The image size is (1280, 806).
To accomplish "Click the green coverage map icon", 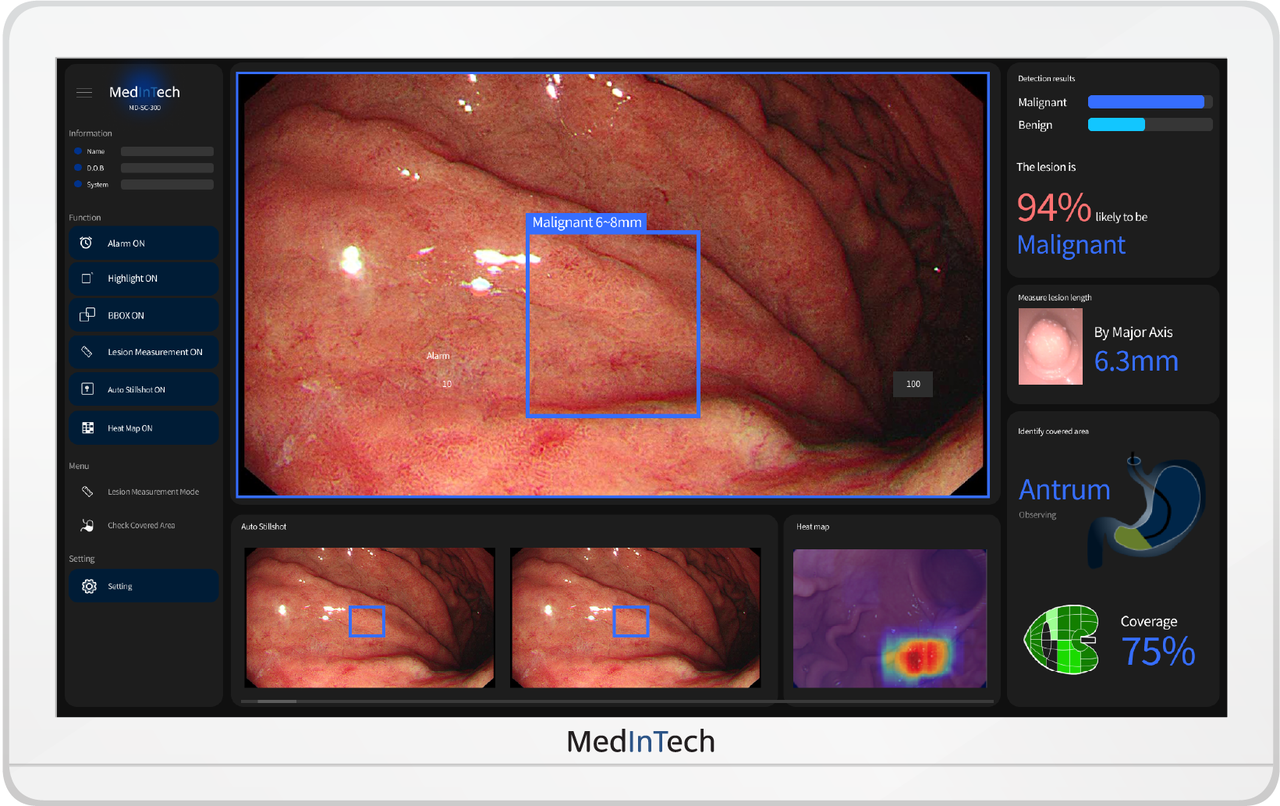I will tap(1060, 641).
